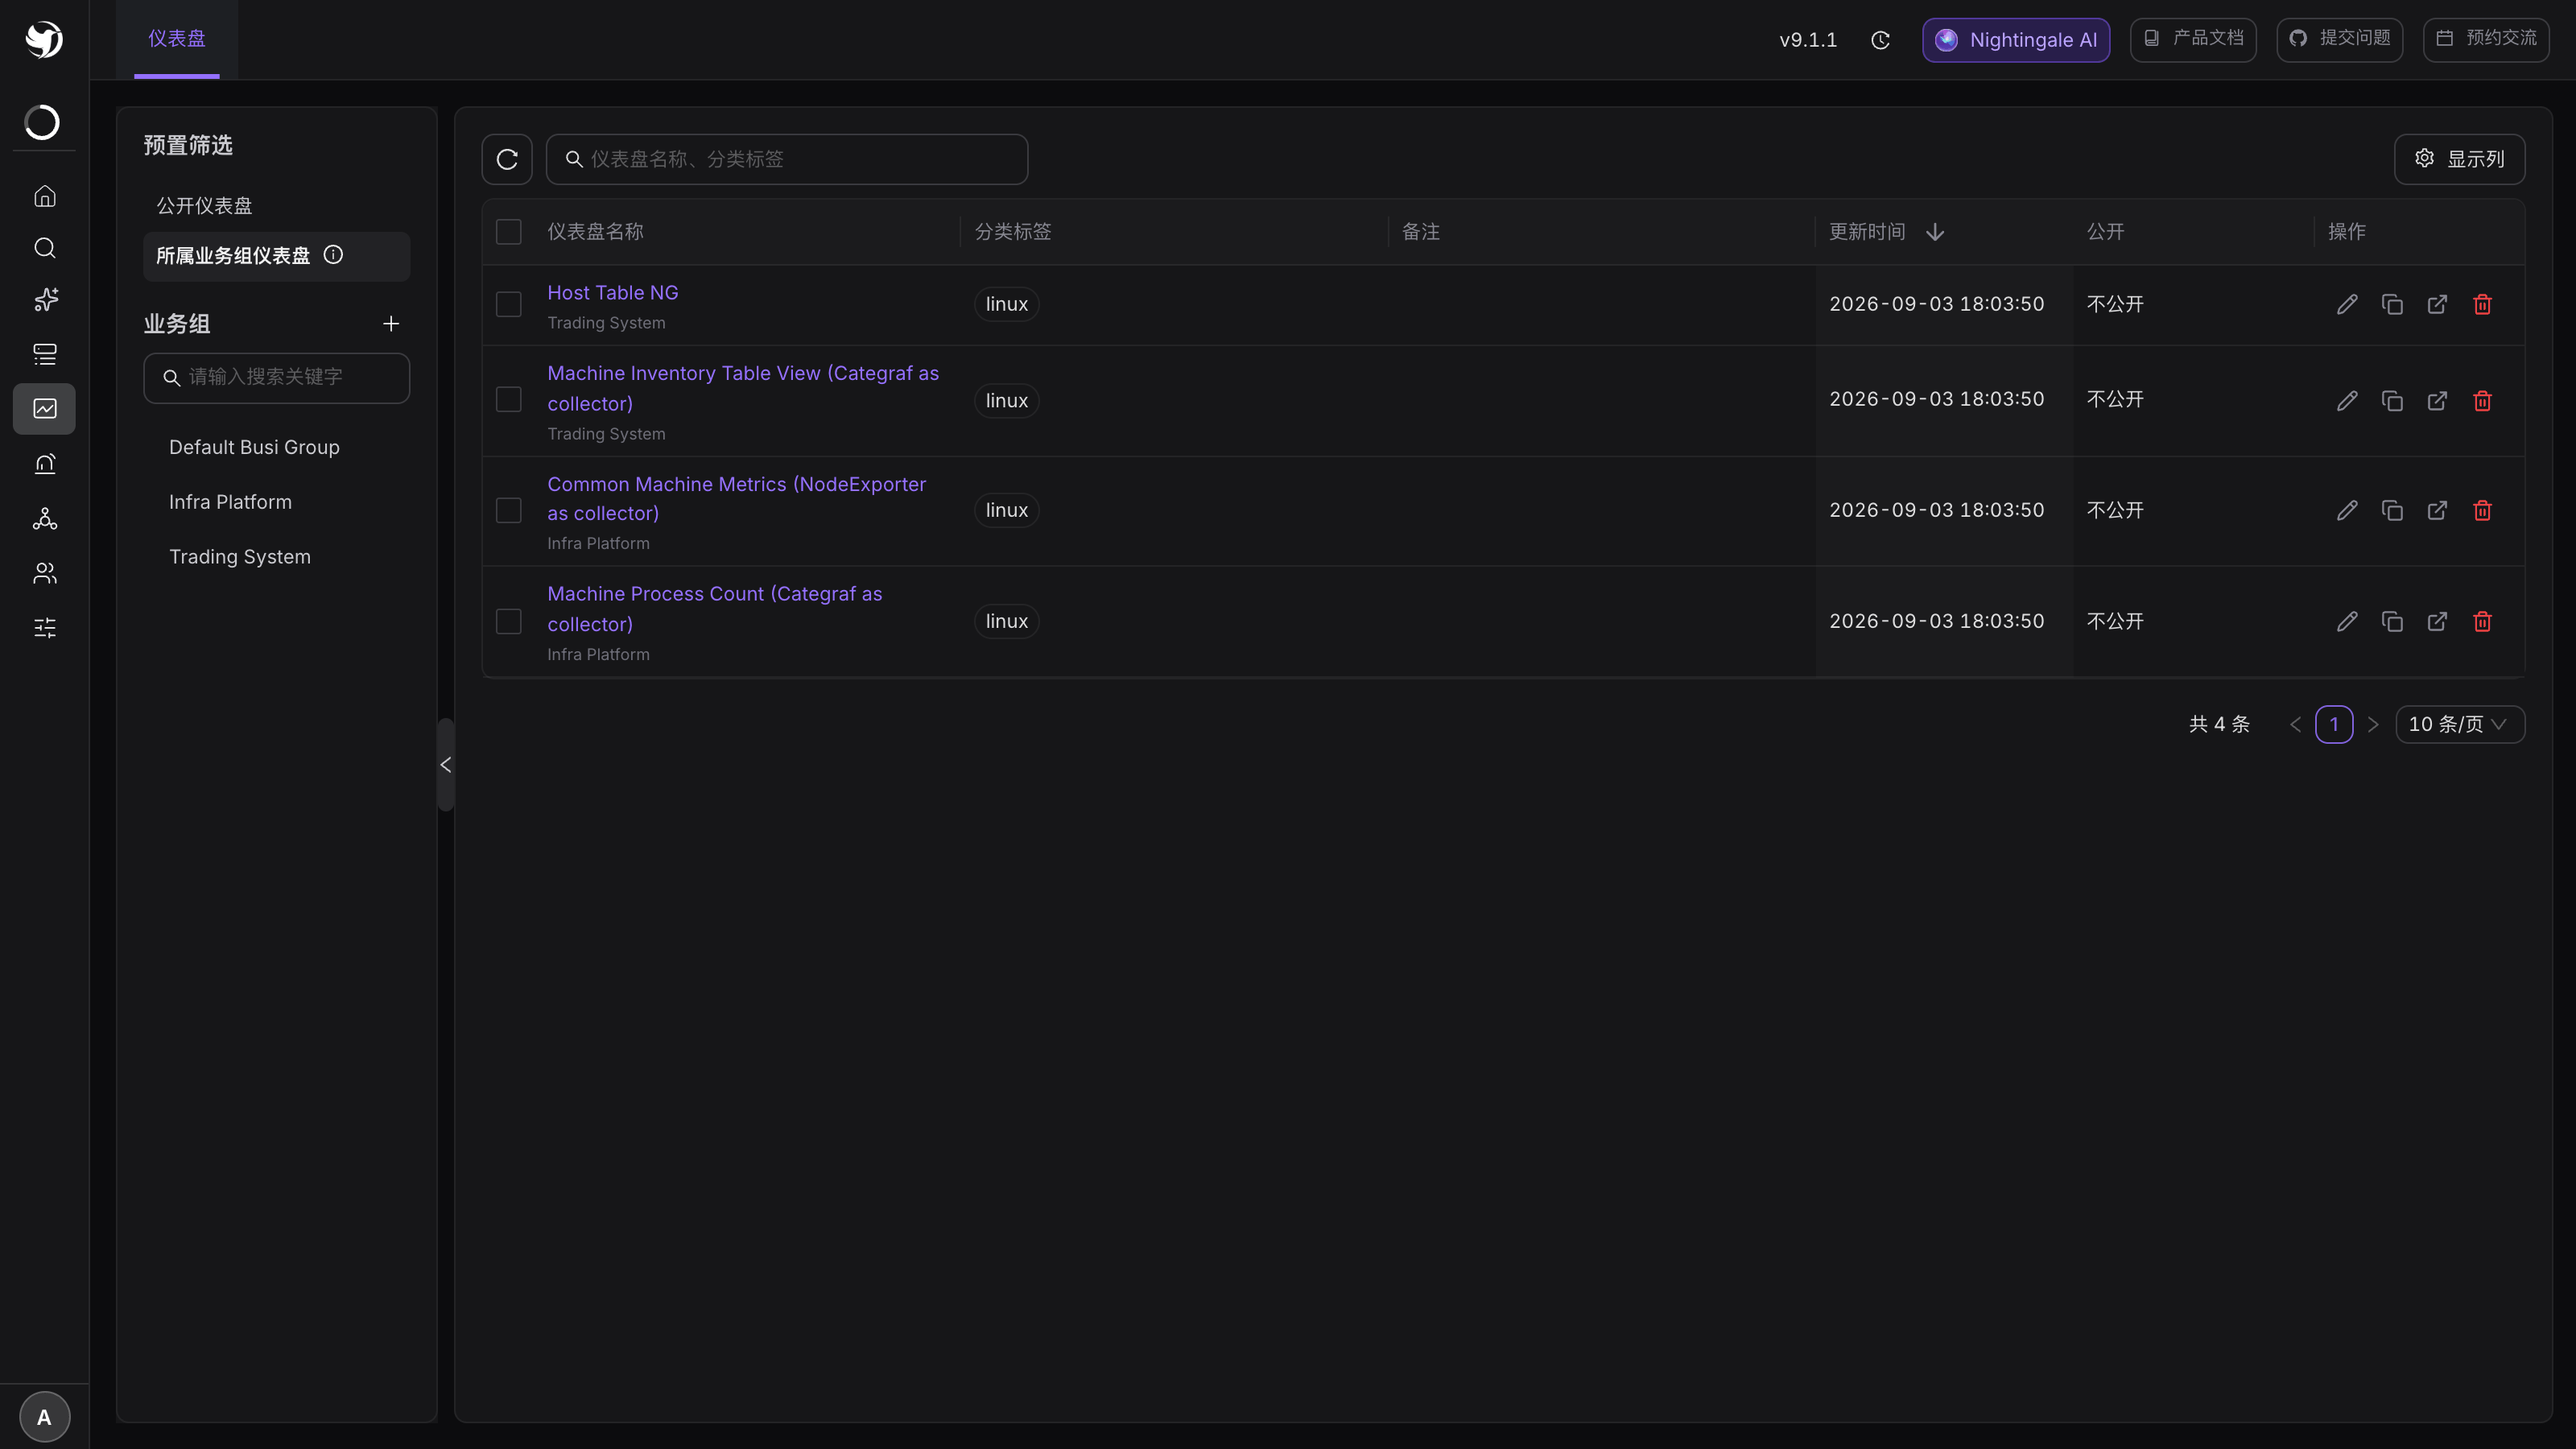
Task: Delete the Host Table NG dashboard
Action: (2482, 304)
